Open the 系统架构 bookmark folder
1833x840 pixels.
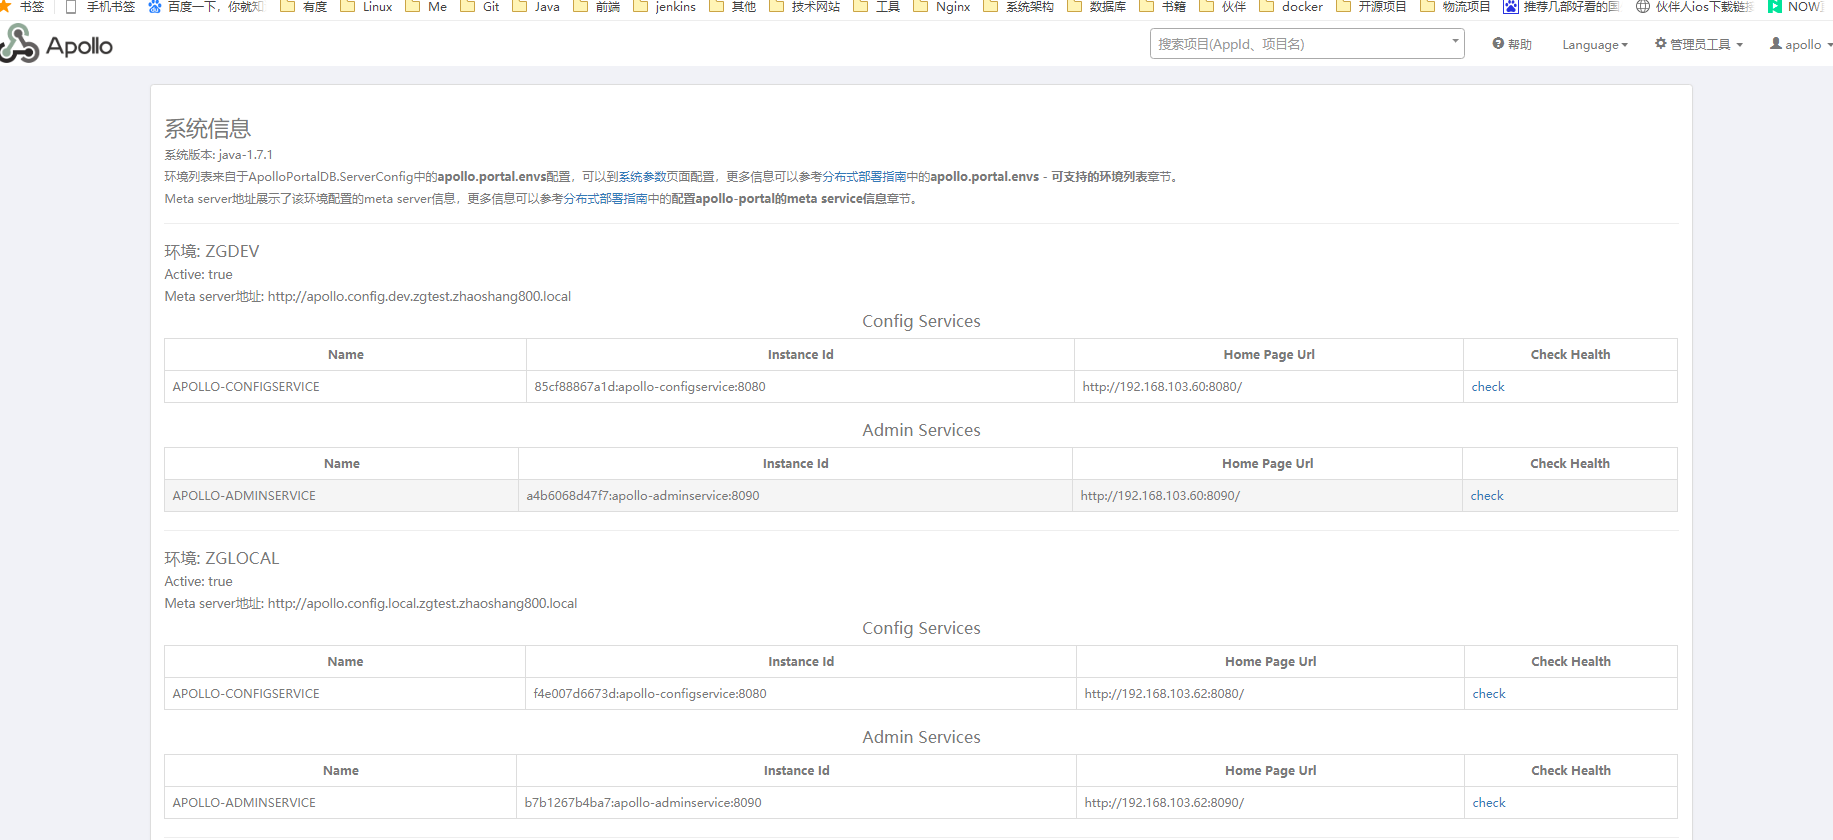coord(1019,7)
